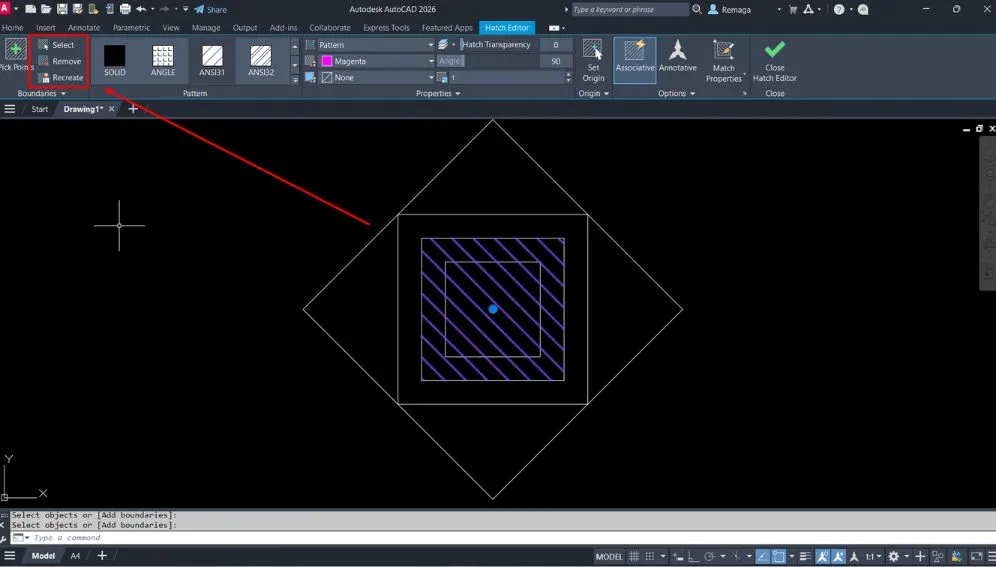Screen dimensions: 996x567
Task: Open the Remaga user account menu
Action: pyautogui.click(x=744, y=10)
